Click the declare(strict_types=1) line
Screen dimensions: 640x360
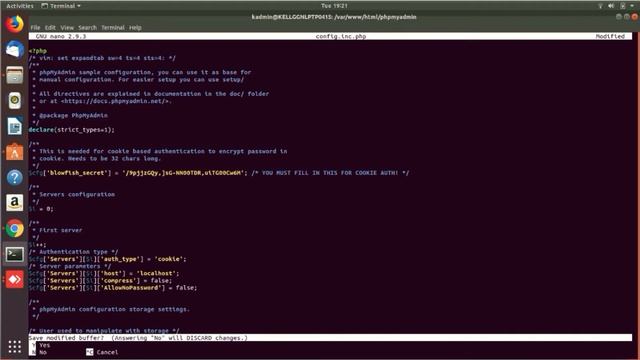71,130
